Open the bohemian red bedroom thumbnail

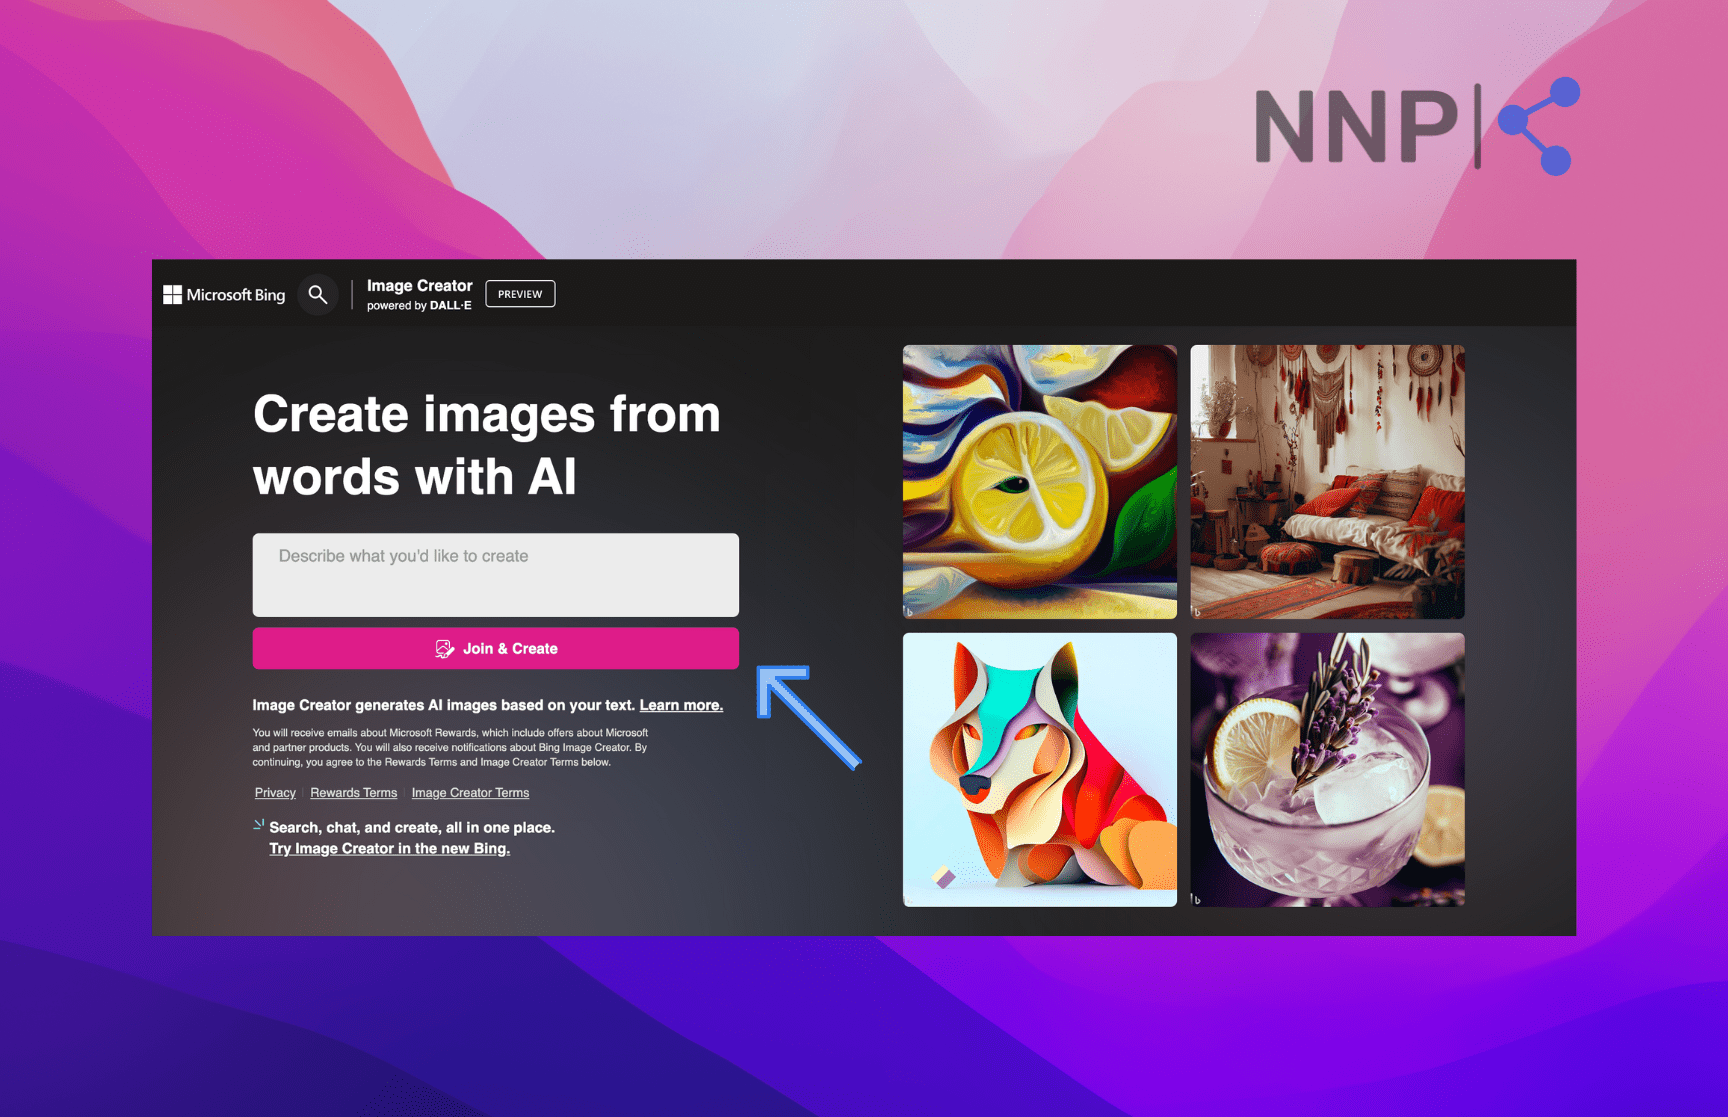tap(1327, 482)
